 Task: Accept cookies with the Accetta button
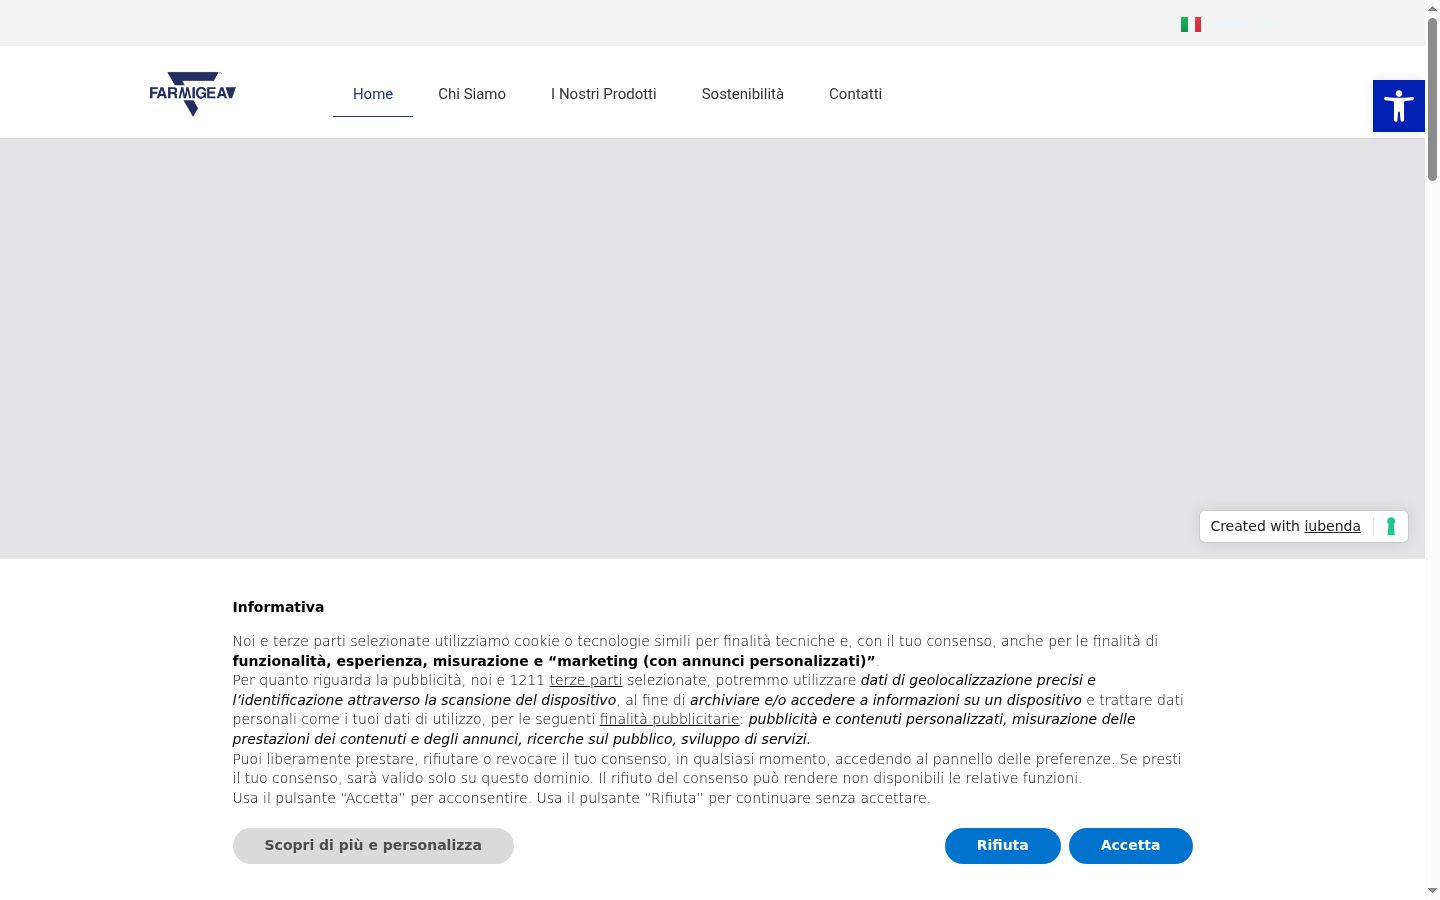click(x=1131, y=846)
